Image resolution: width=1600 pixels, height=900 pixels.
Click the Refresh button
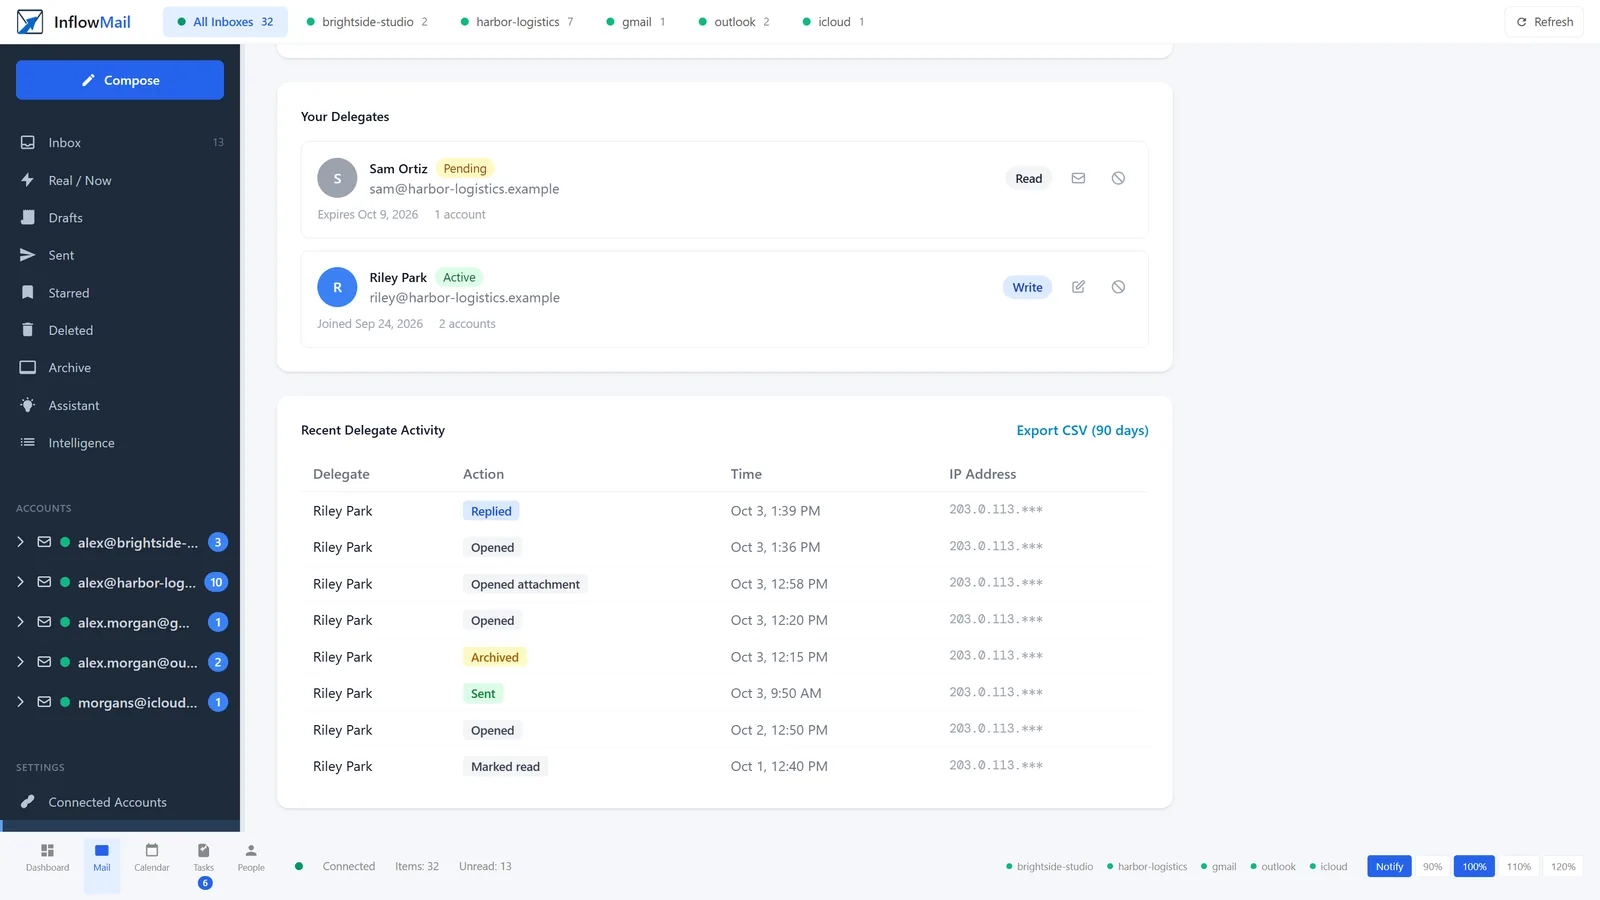(1544, 22)
